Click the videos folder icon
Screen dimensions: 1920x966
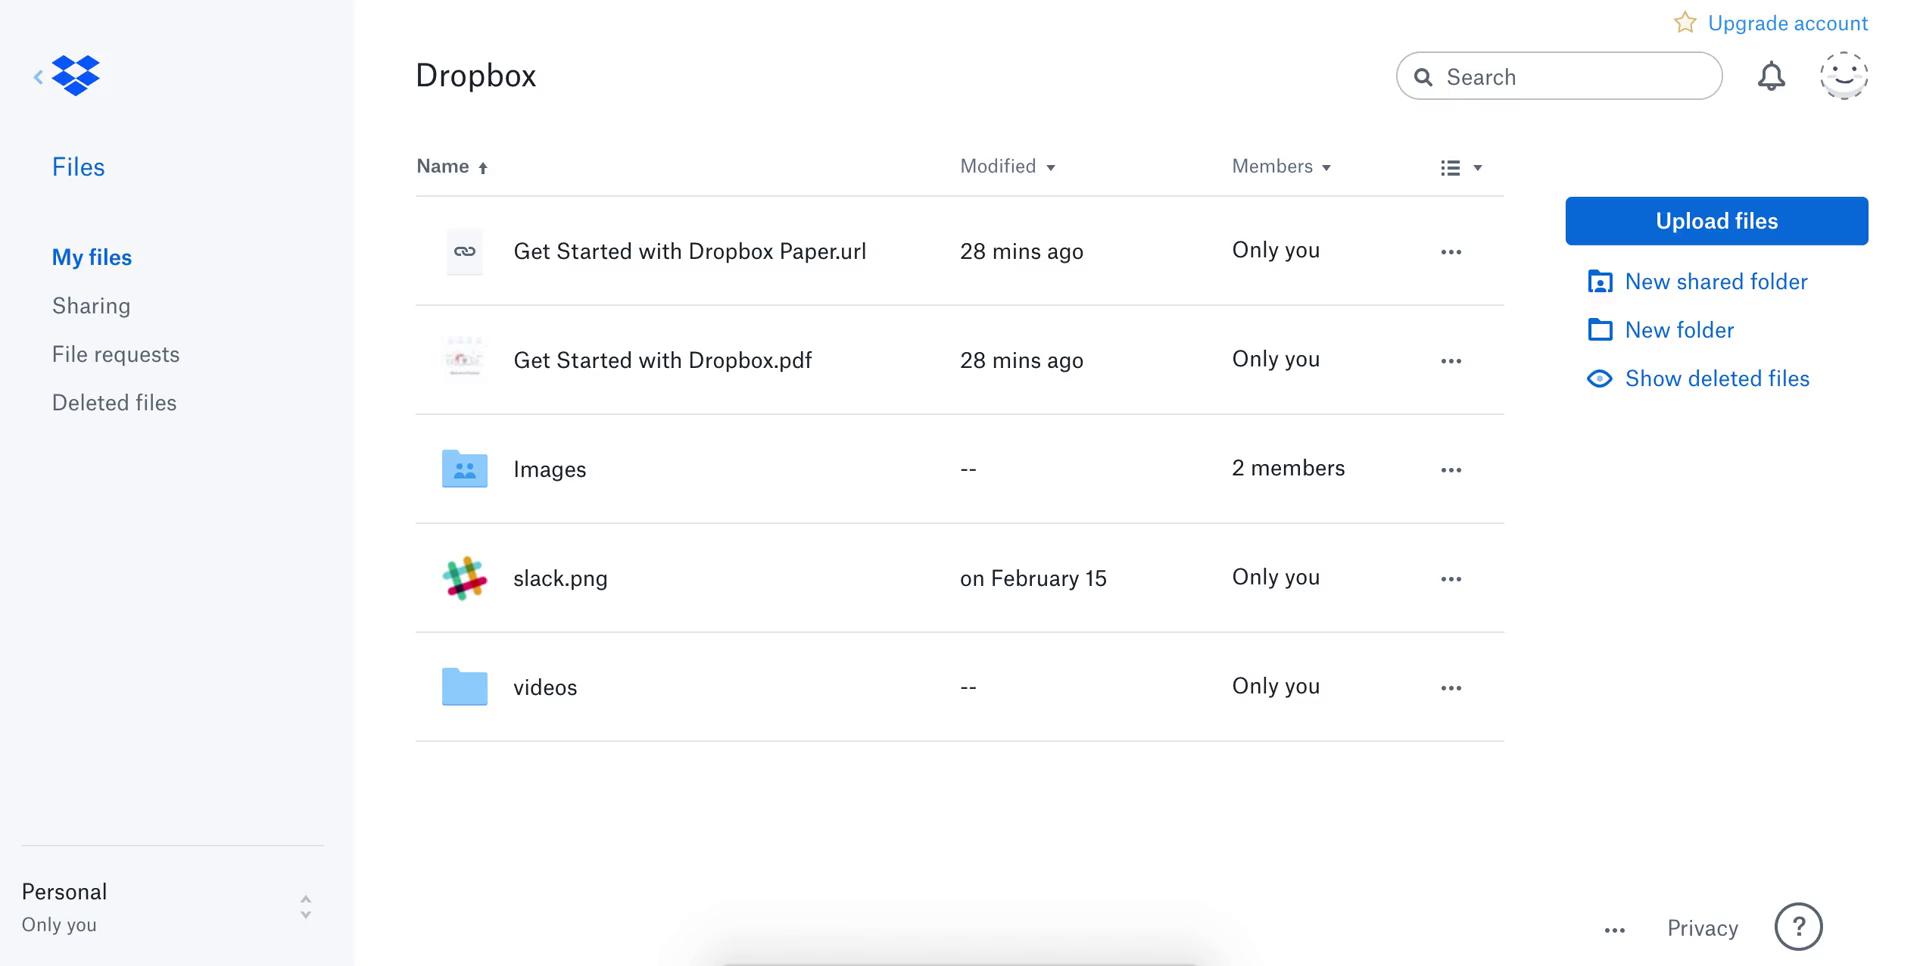464,687
